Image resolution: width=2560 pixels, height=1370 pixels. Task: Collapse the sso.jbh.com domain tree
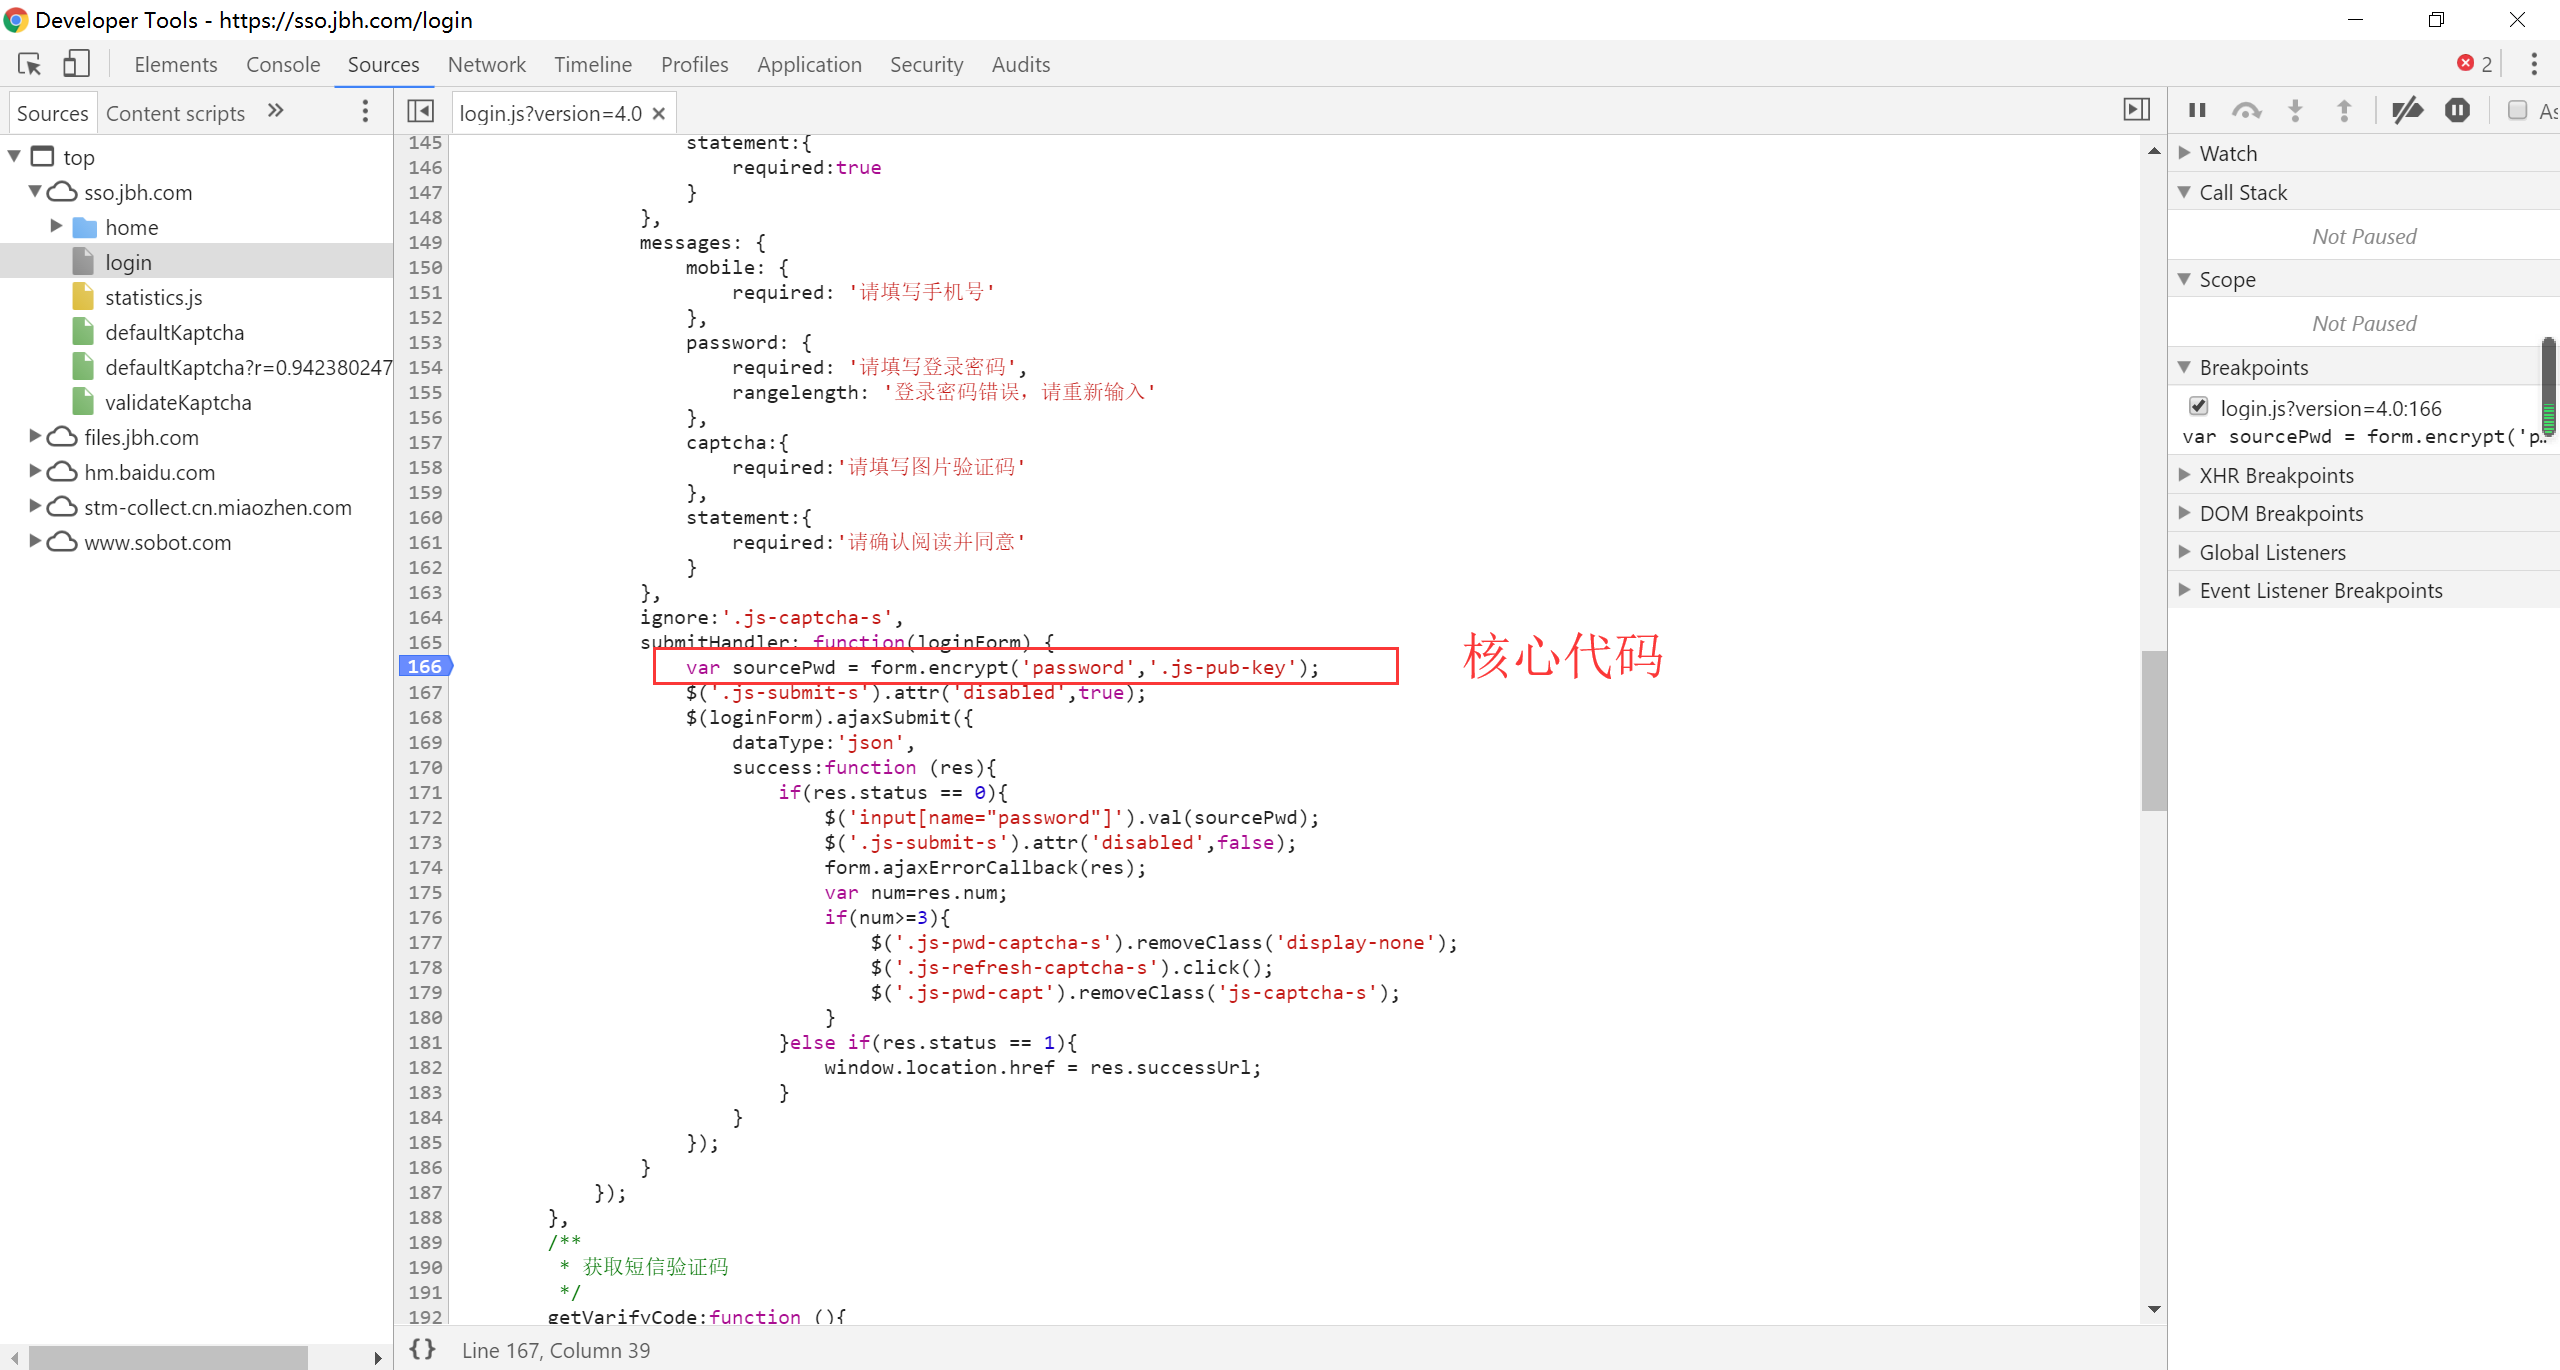35,191
